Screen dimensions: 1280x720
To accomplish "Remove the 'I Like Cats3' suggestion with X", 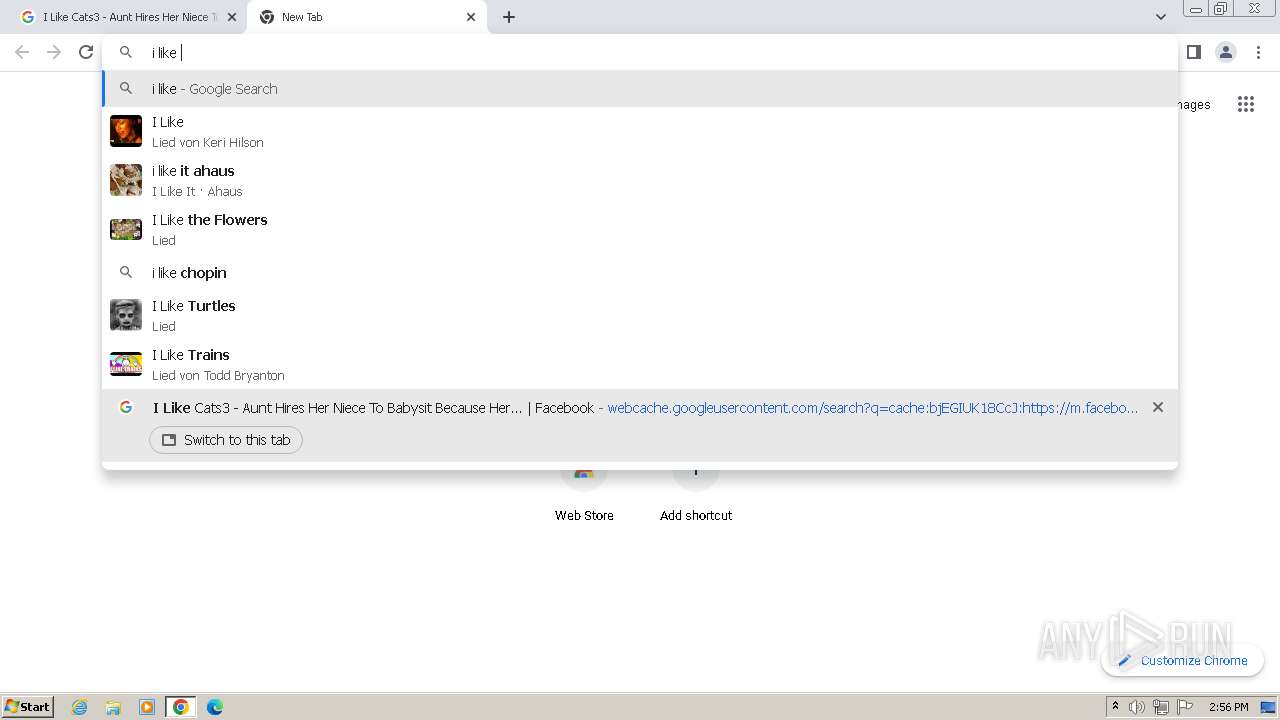I will click(x=1158, y=407).
